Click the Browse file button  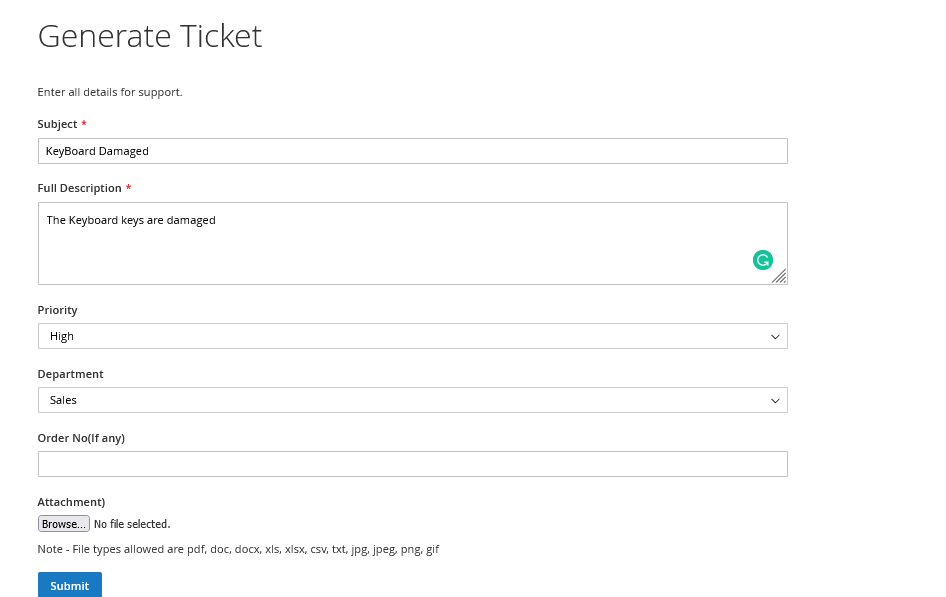[x=64, y=523]
